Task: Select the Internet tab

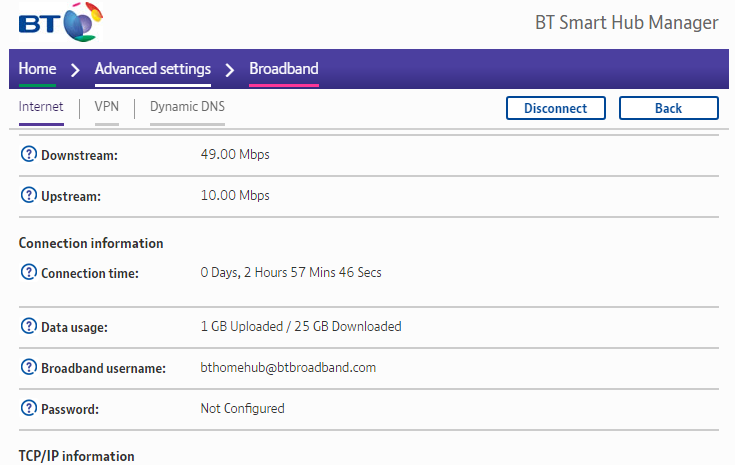Action: click(x=41, y=106)
